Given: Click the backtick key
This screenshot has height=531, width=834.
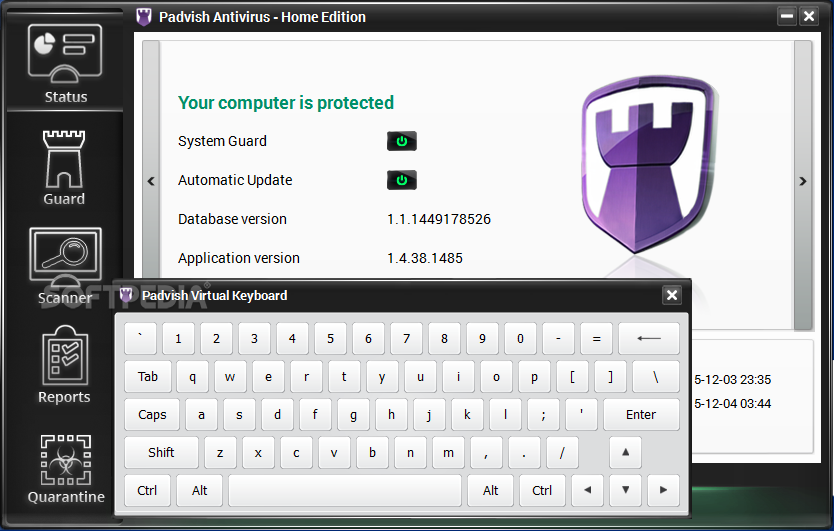Looking at the screenshot, I should point(140,338).
